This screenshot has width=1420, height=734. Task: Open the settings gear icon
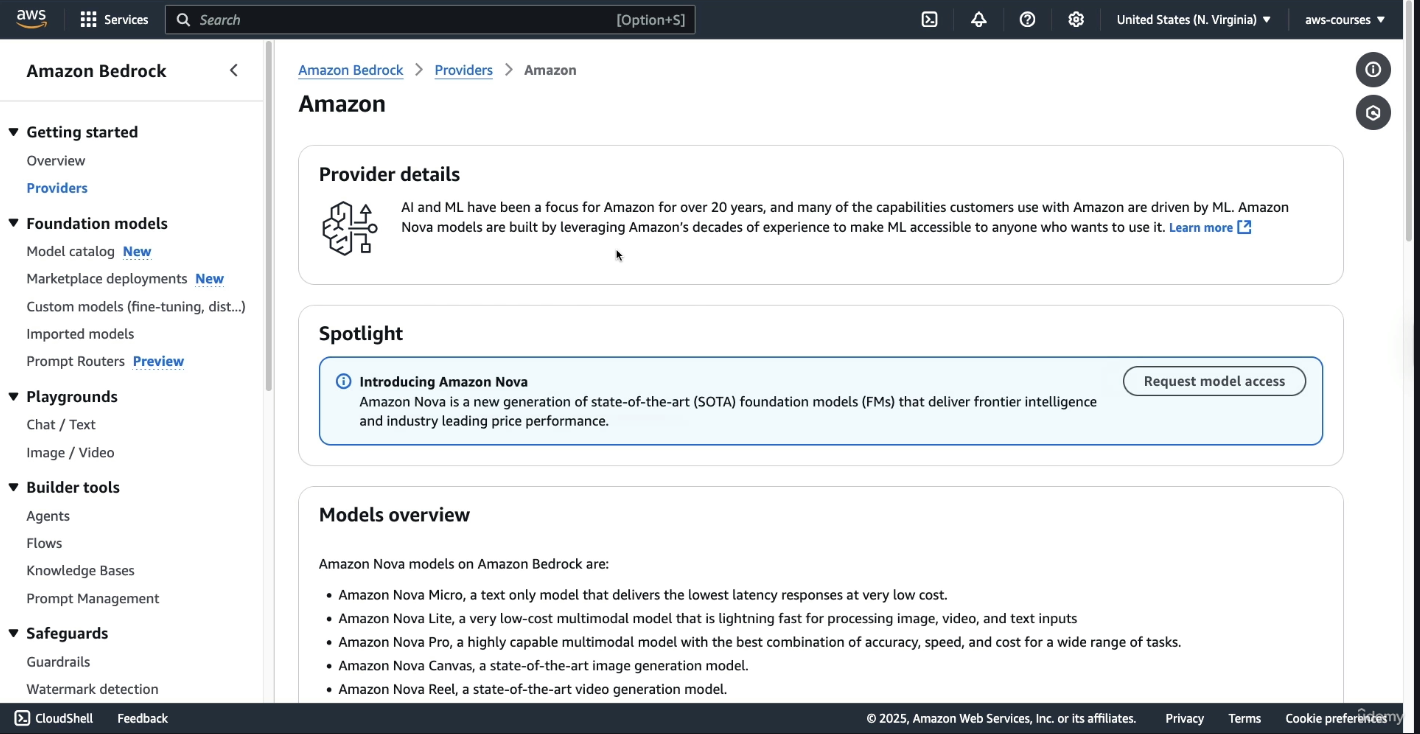(1076, 19)
